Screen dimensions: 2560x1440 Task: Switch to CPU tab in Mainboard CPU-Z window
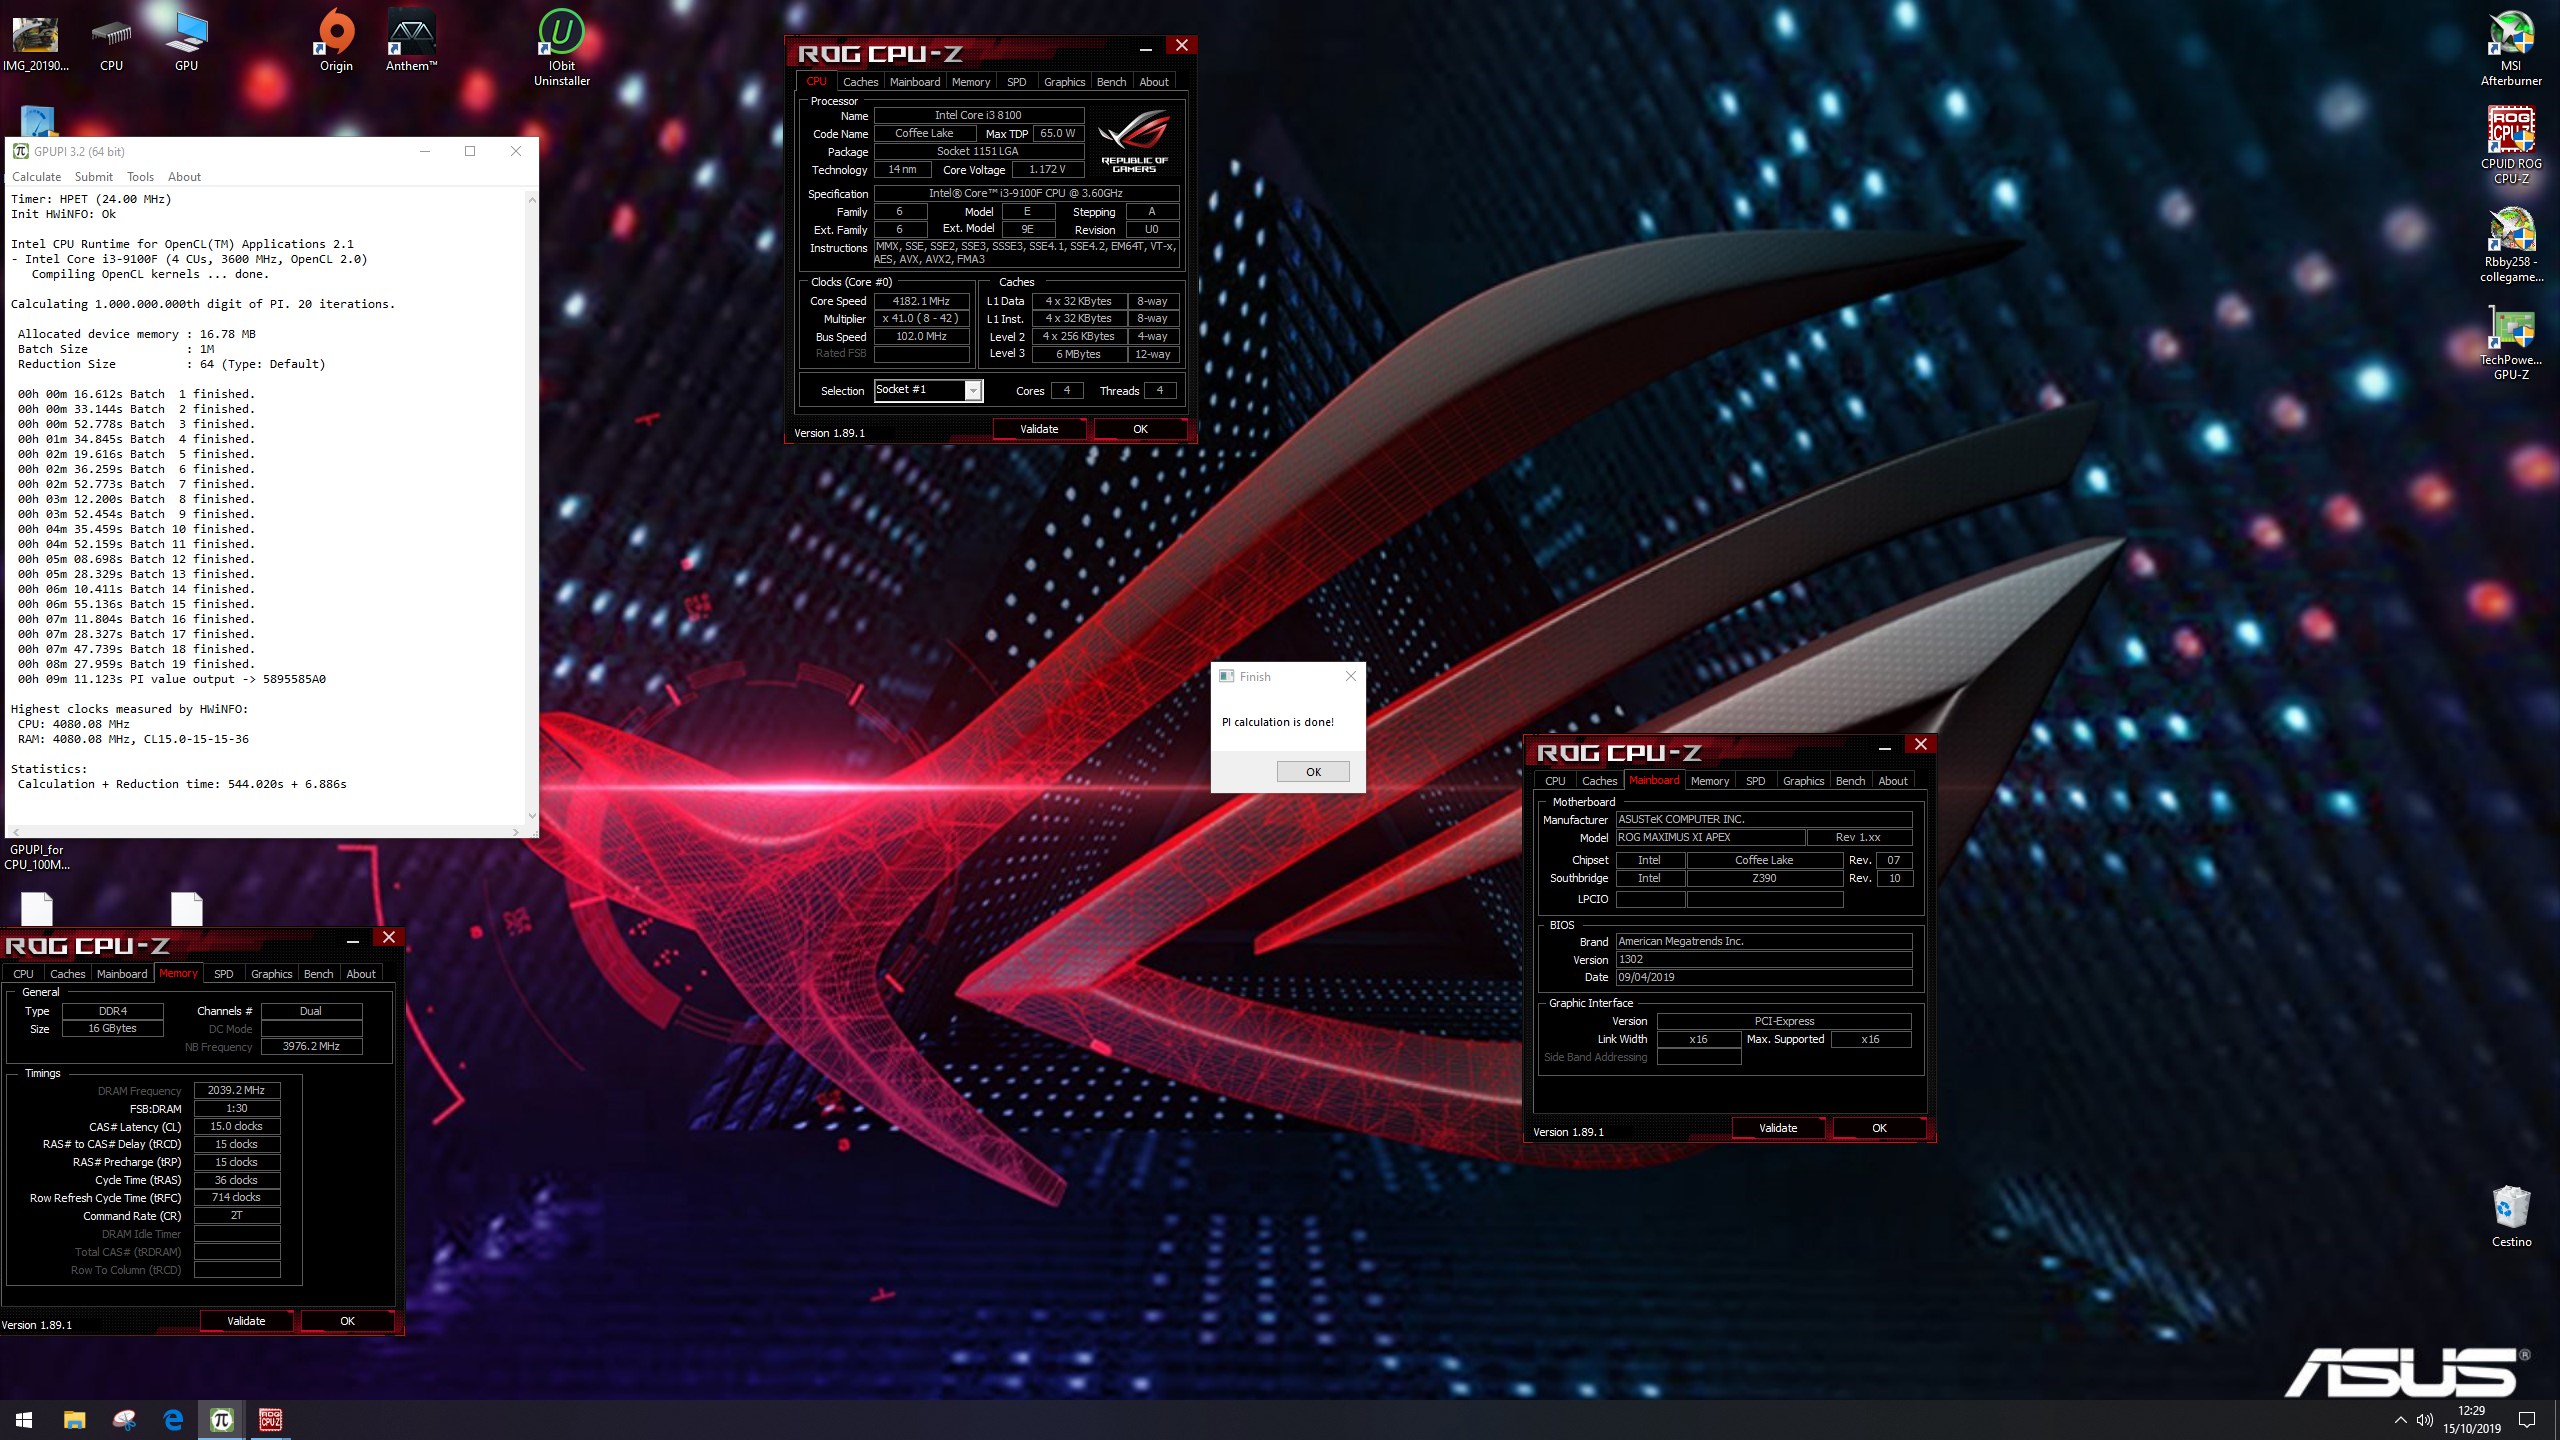coord(1555,781)
